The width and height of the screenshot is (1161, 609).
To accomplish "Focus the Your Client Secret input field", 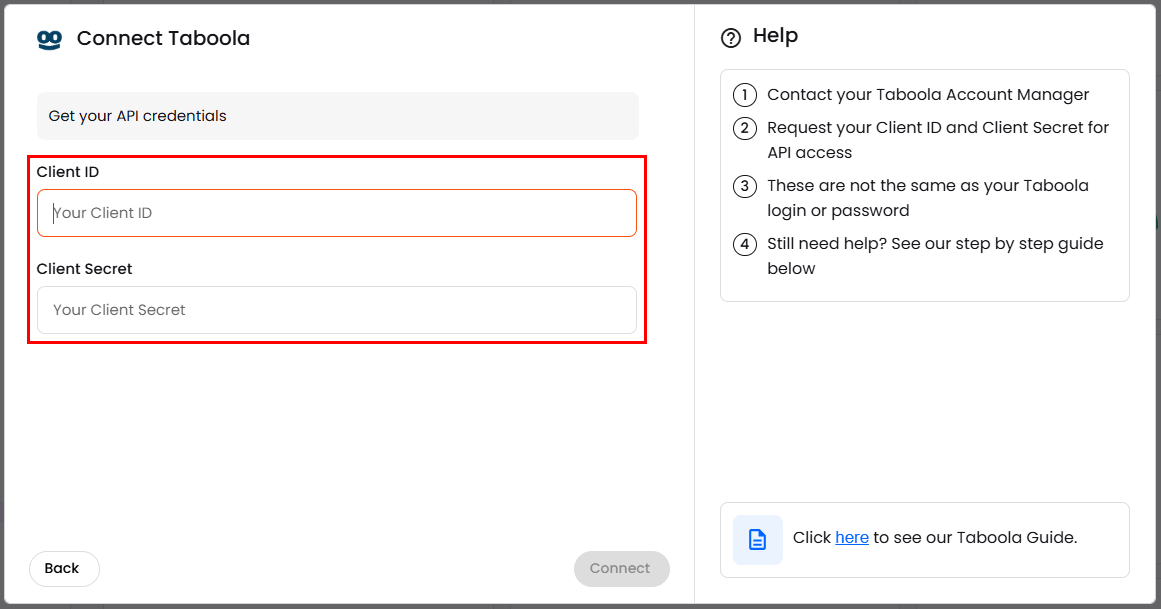I will (x=337, y=310).
